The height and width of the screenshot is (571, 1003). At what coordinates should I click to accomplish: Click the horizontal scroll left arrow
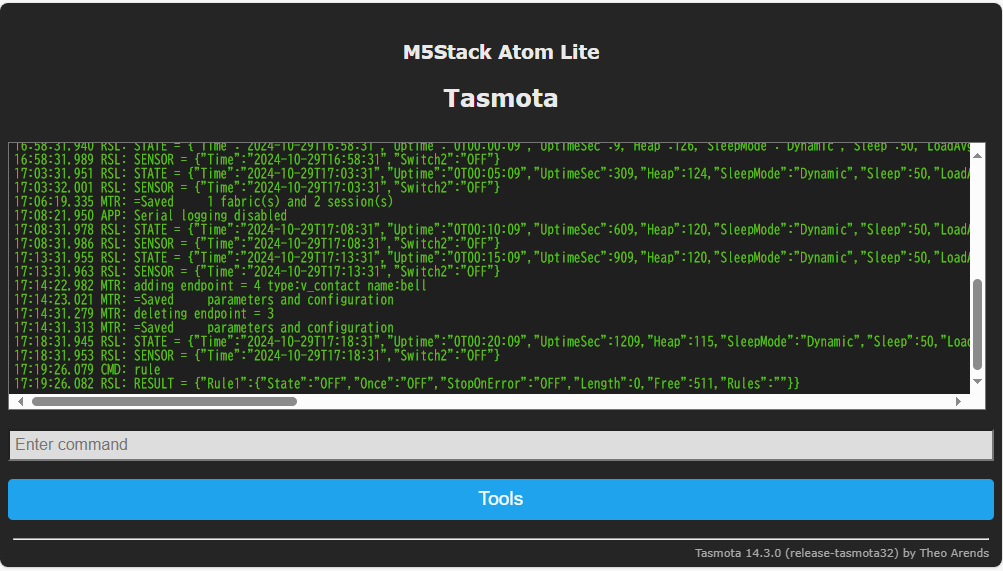[x=20, y=402]
